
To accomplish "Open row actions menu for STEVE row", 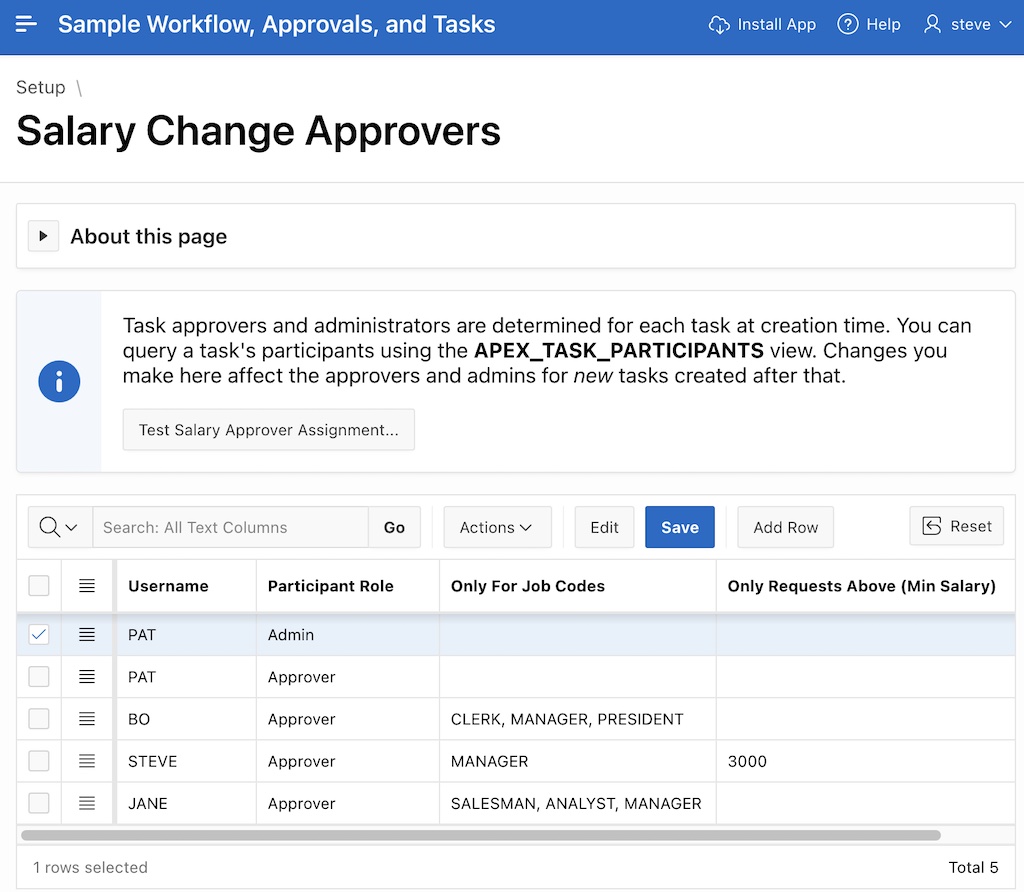I will coord(87,761).
